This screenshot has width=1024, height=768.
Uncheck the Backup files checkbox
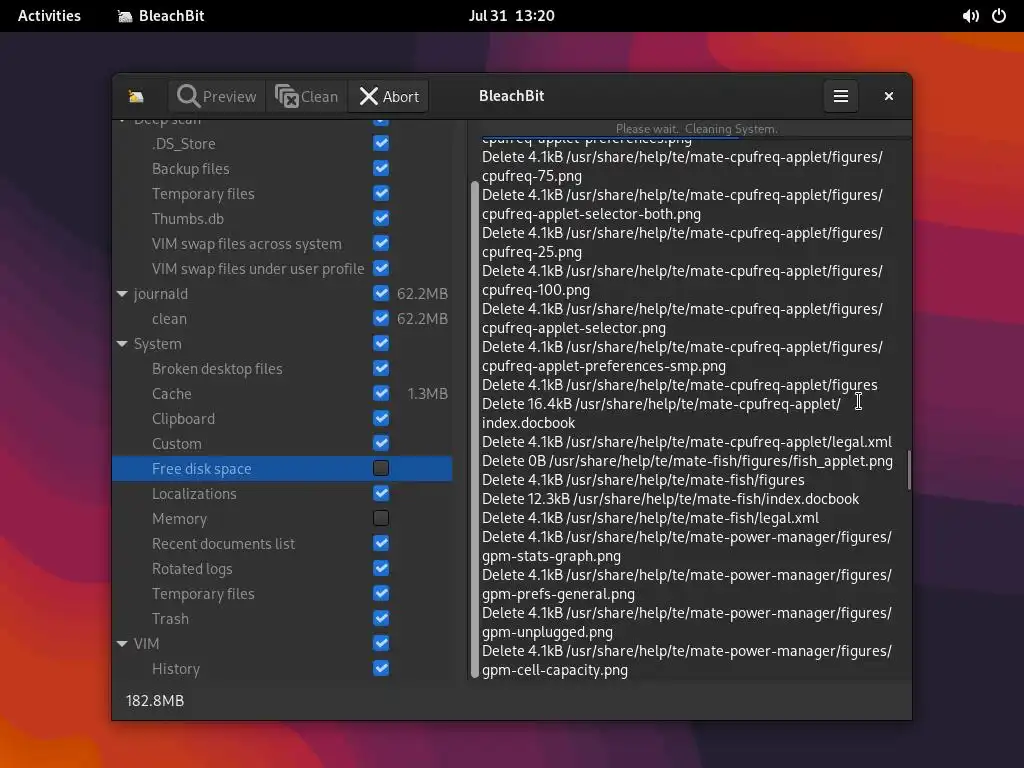381,168
